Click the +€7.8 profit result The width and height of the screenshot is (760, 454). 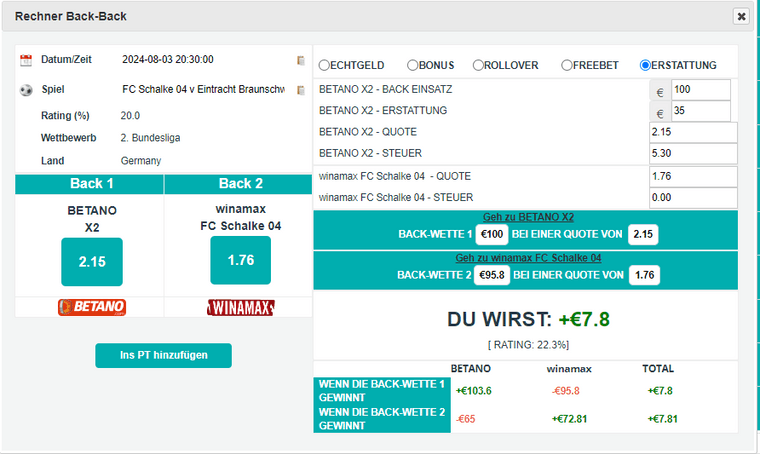click(584, 320)
